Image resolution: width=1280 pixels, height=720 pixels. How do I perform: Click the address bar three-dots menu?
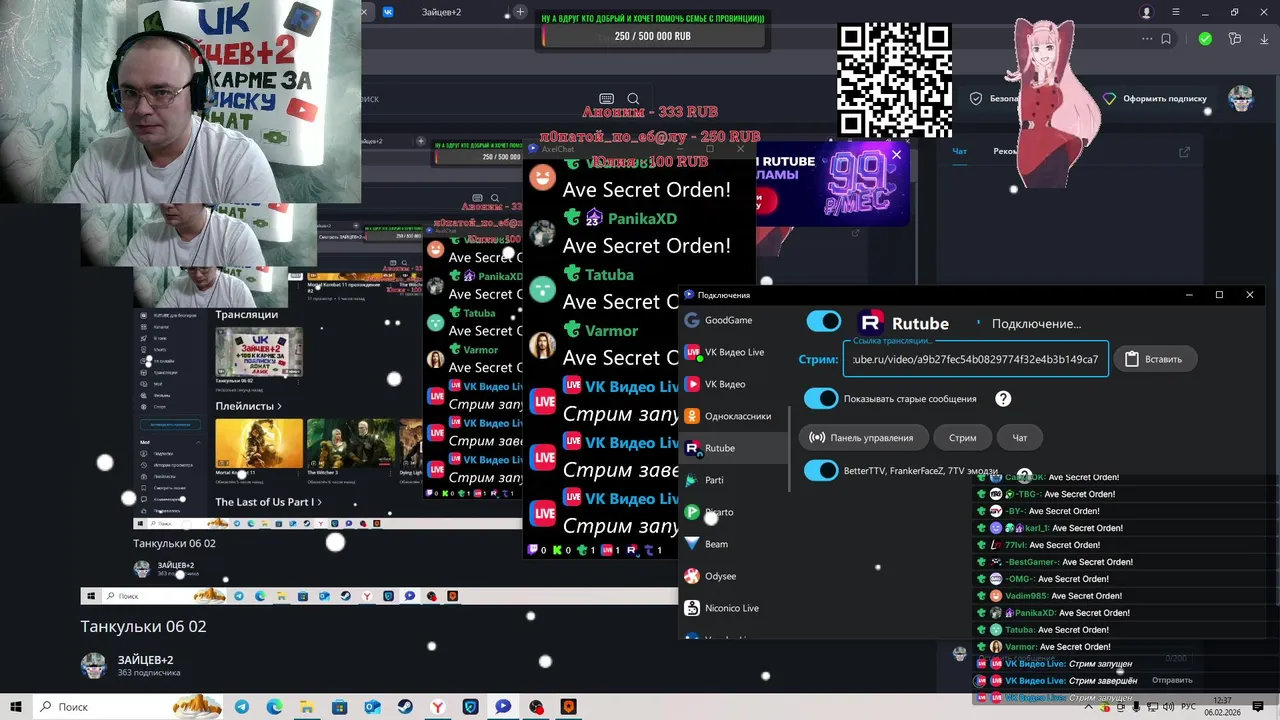1147,39
